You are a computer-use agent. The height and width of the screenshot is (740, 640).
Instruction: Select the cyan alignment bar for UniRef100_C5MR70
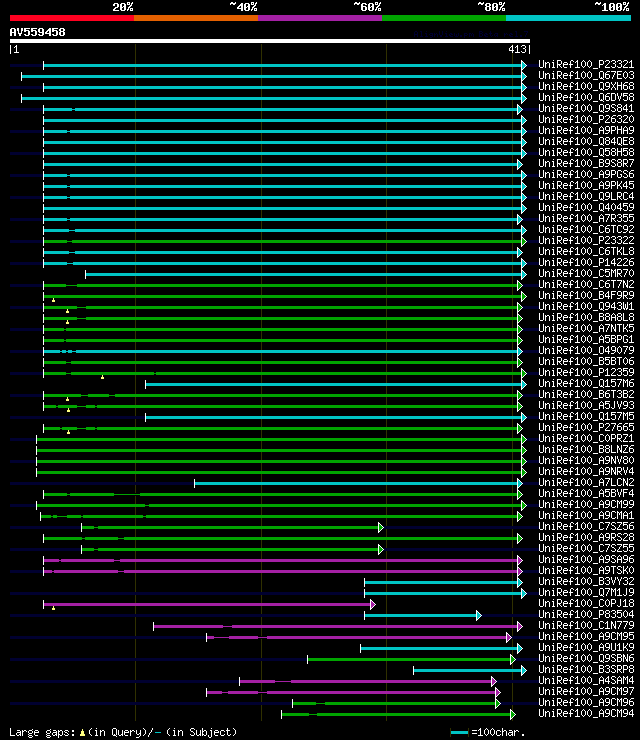tap(305, 275)
